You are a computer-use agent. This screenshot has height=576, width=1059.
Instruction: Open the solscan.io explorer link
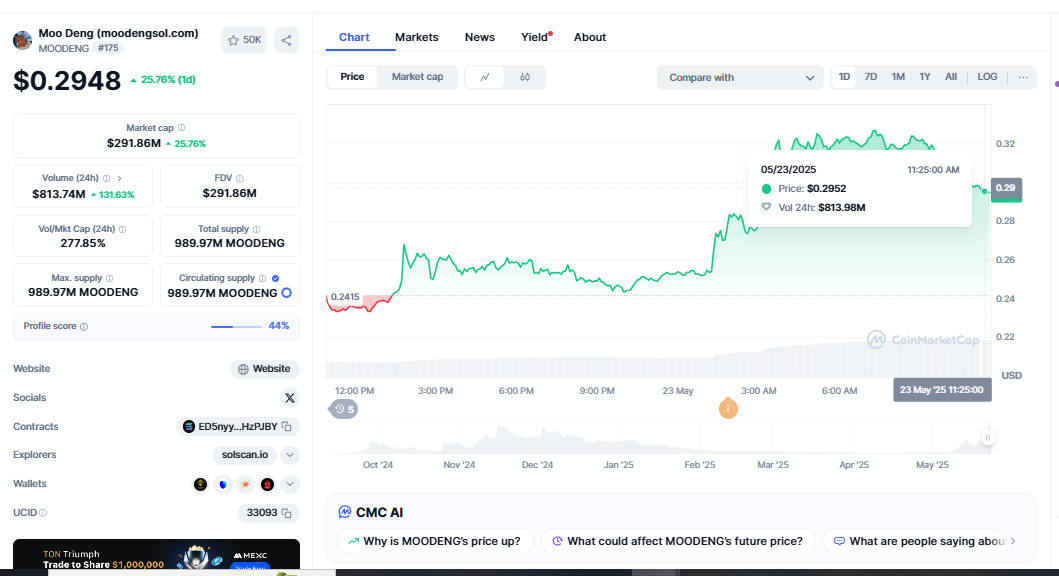[x=244, y=455]
